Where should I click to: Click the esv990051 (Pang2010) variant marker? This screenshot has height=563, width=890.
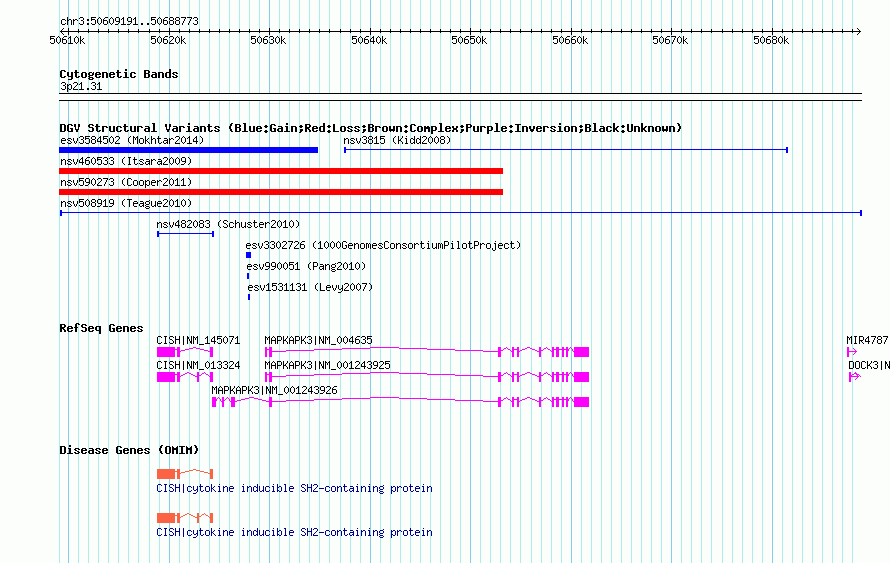(248, 276)
